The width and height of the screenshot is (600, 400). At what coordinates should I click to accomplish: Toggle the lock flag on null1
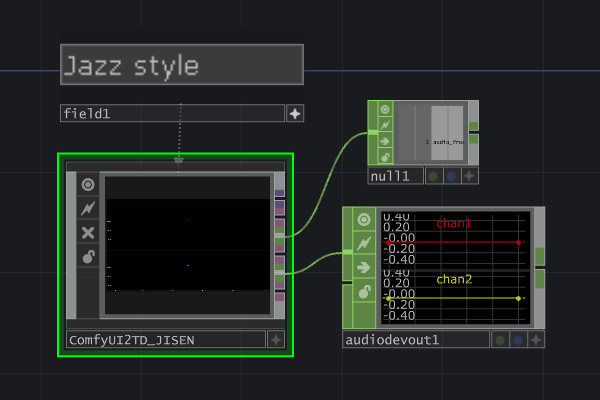pos(385,157)
